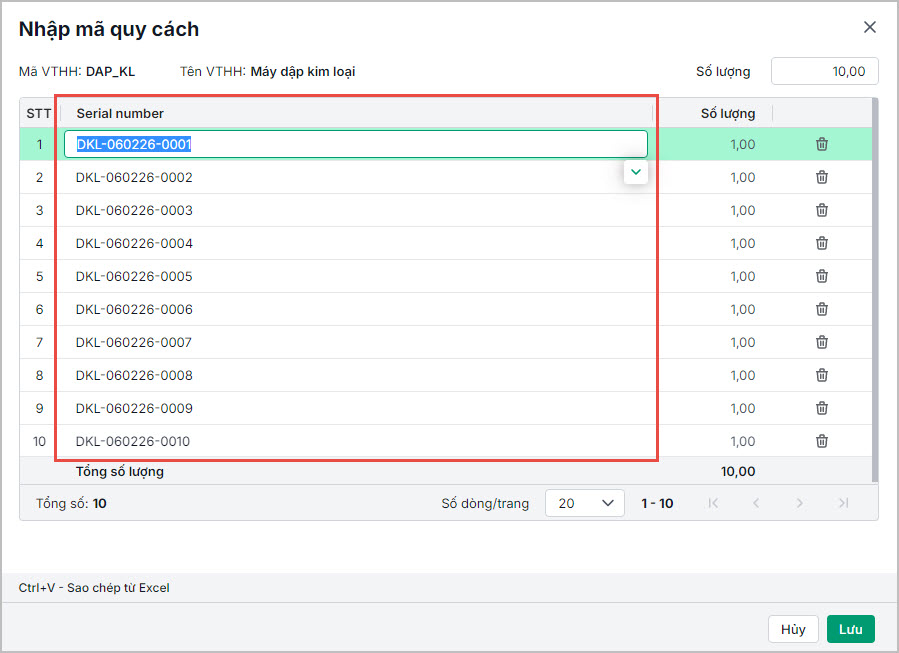Delete row with serial DKL-060226-0010
899x653 pixels.
[822, 441]
